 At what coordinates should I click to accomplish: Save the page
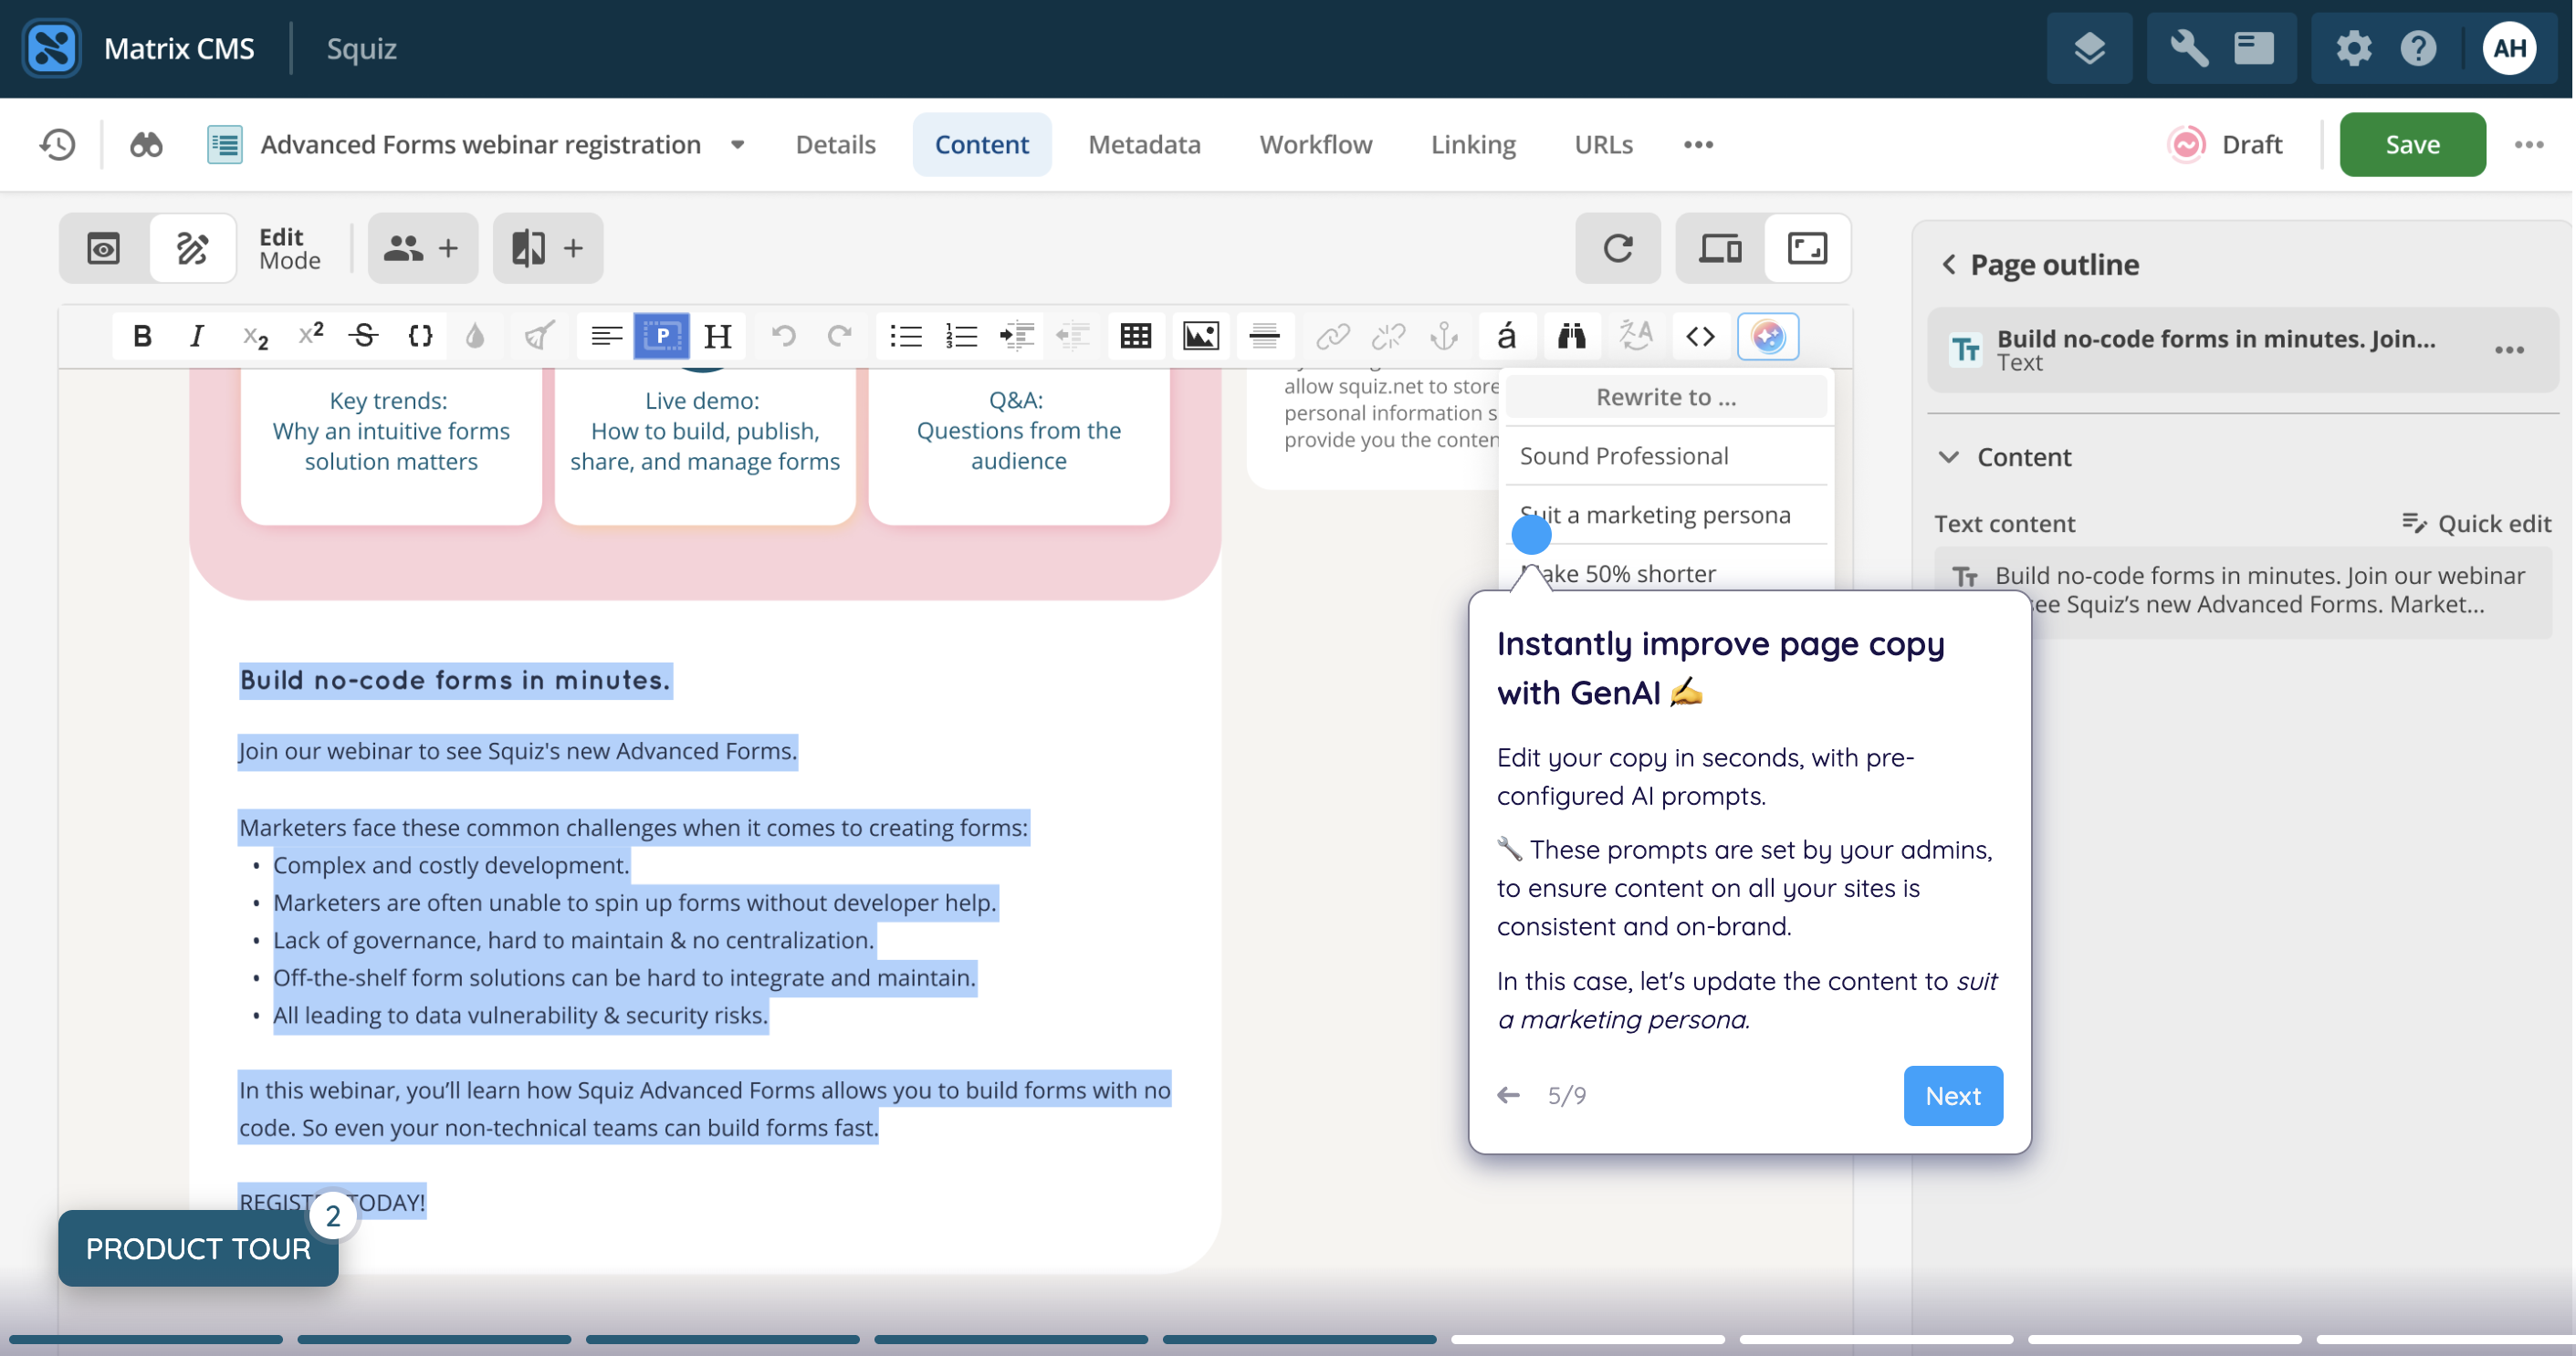(x=2411, y=145)
